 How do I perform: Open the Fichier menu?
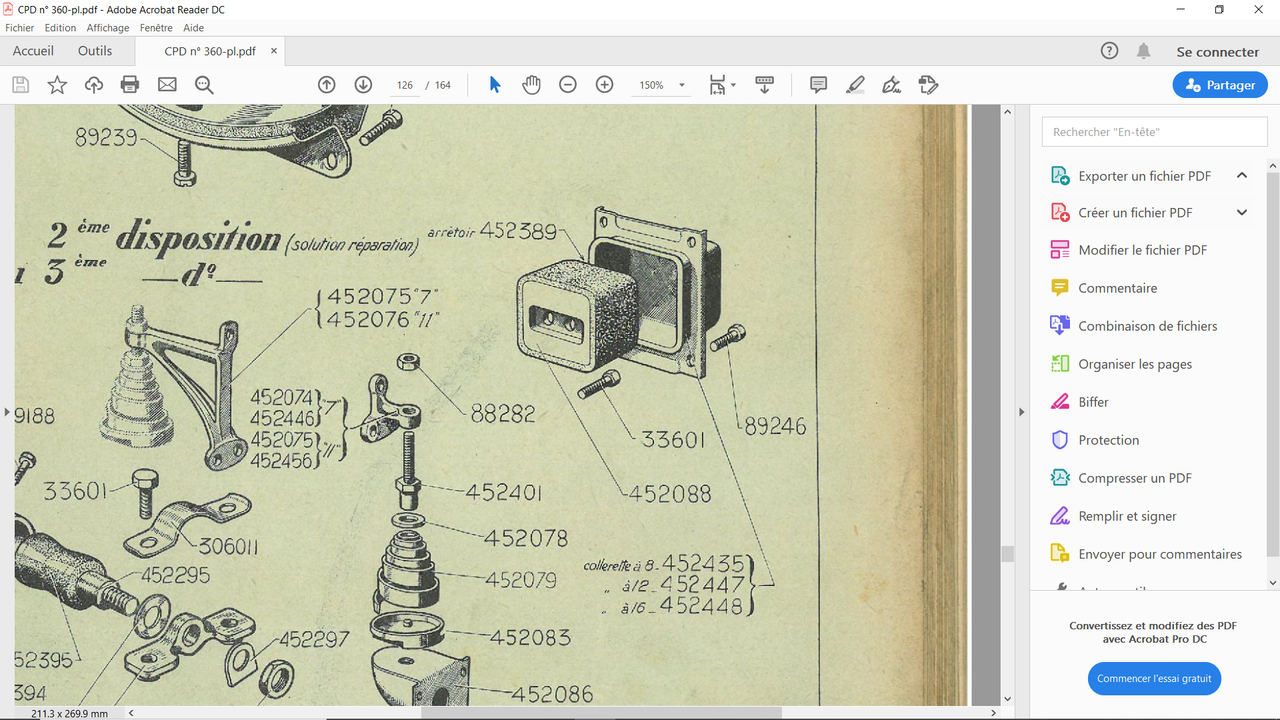(19, 28)
